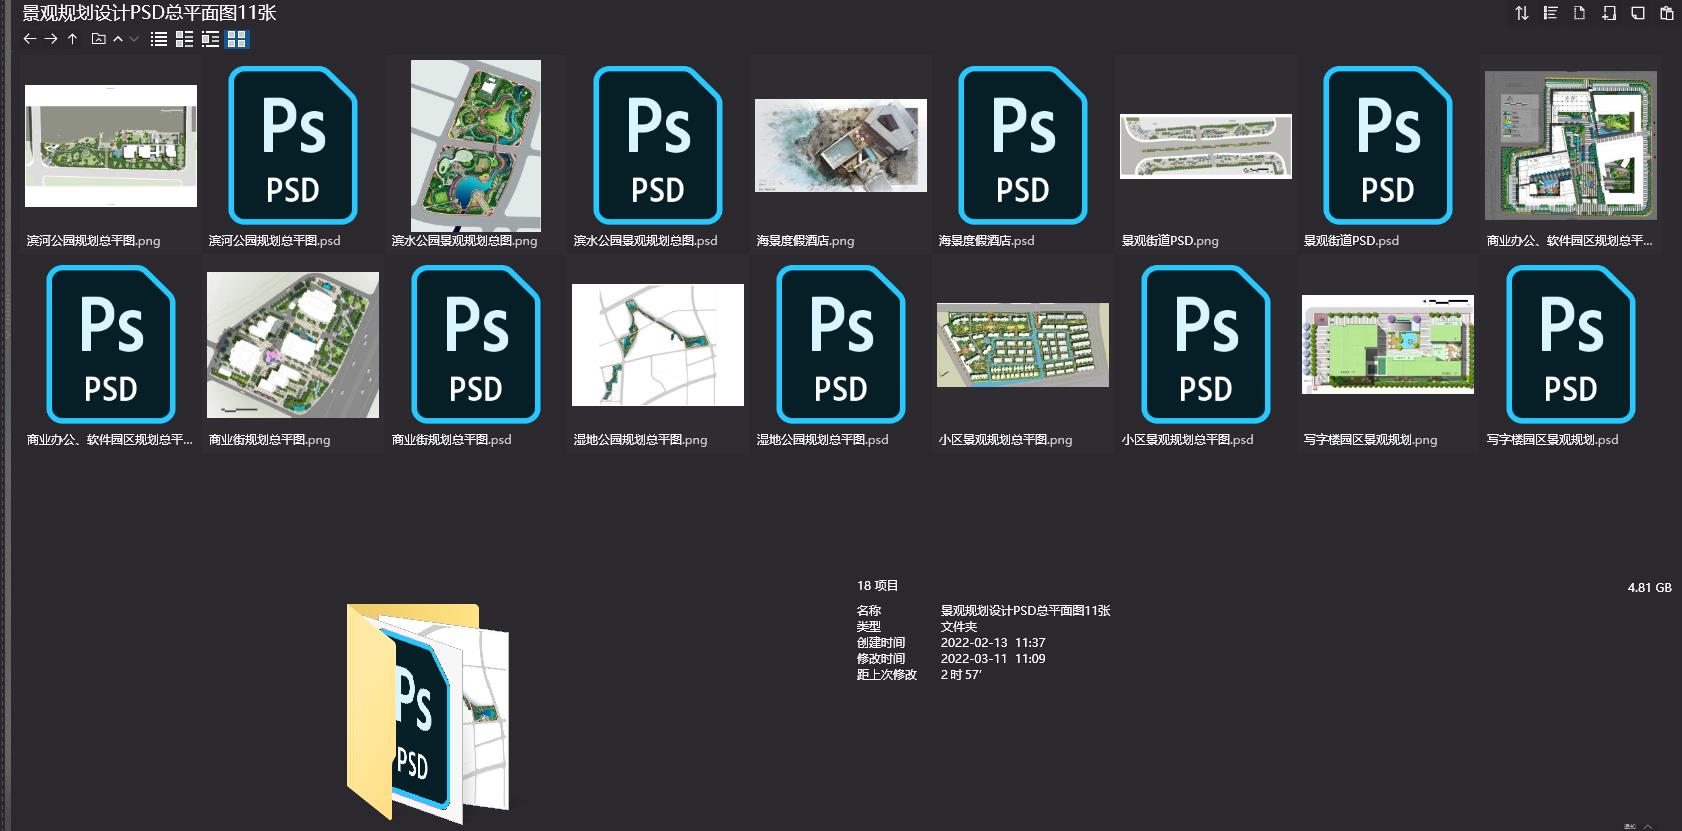Select the 景观街道PSD.psd file
The image size is (1682, 831).
coord(1387,146)
